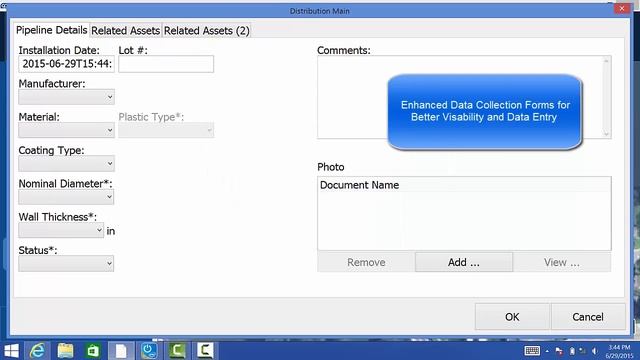640x360 pixels.
Task: Open File Explorer from the taskbar
Action: click(65, 351)
